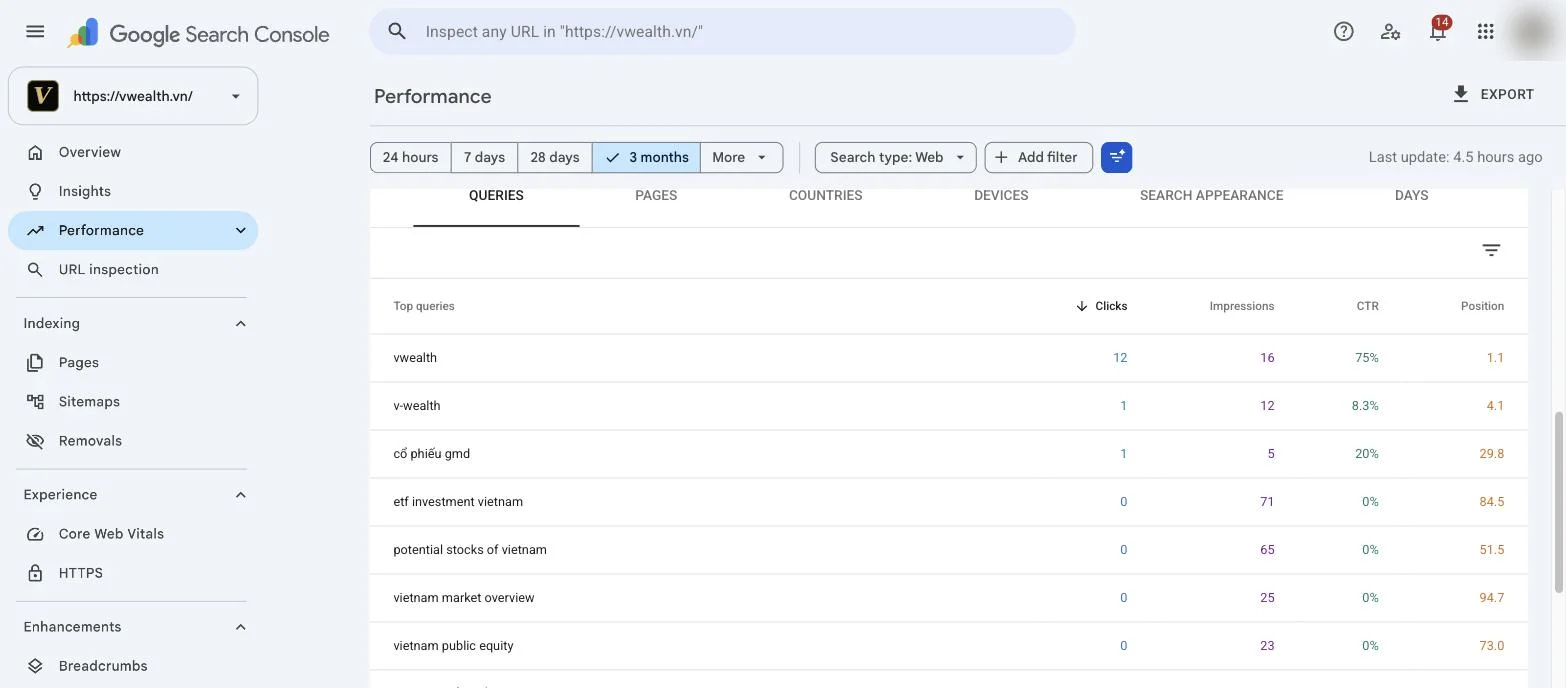Open the Help question mark icon
This screenshot has height=688, width=1566.
(1344, 31)
